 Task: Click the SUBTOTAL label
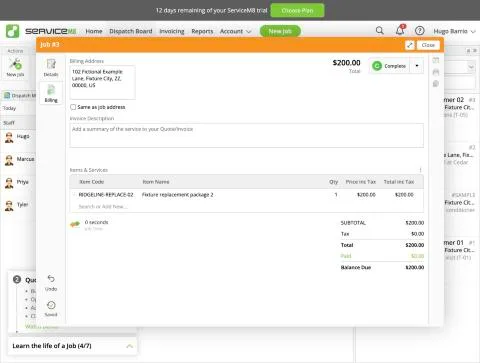pos(353,223)
